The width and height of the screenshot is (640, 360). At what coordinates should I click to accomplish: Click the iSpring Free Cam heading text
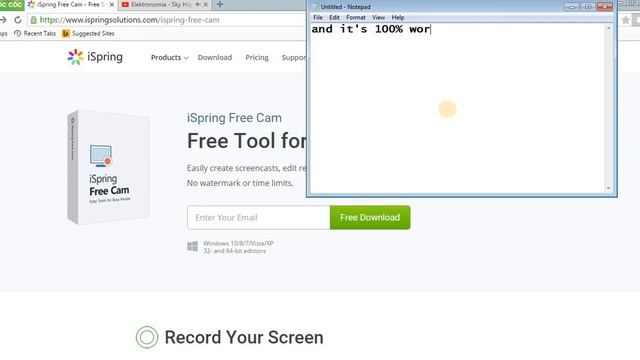click(234, 118)
